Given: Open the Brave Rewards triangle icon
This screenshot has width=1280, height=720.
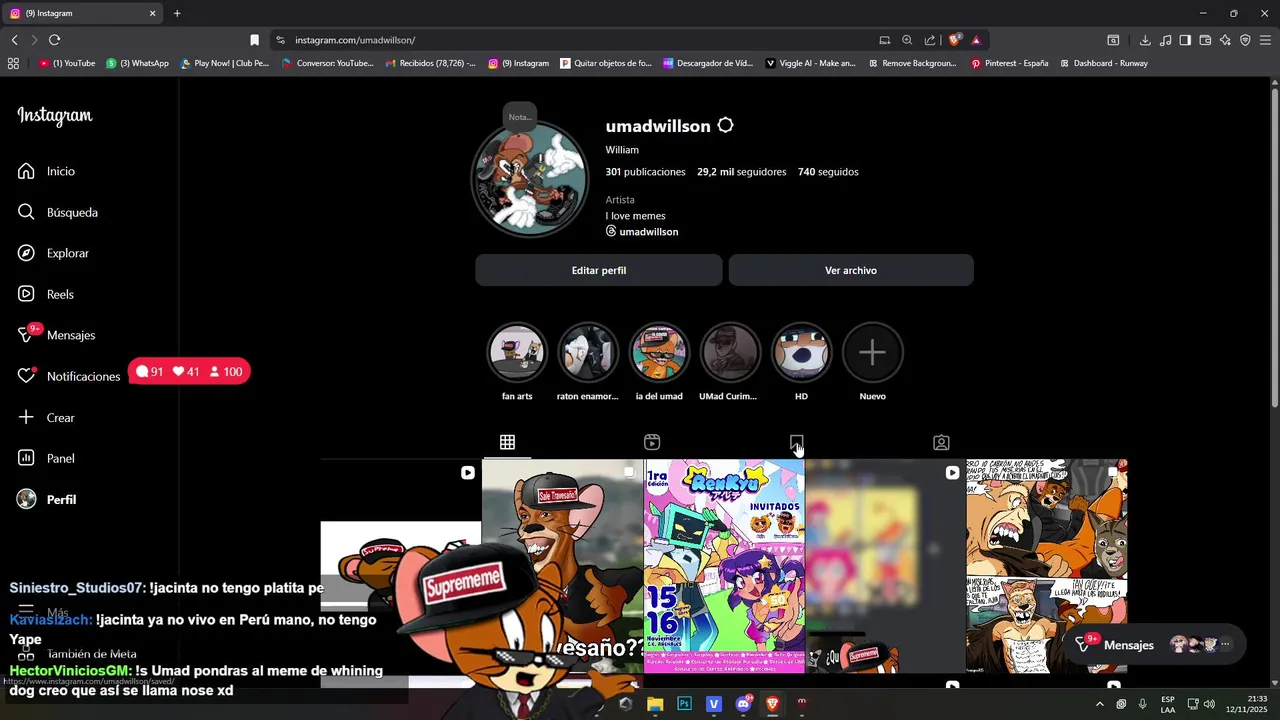Looking at the screenshot, I should [x=976, y=40].
